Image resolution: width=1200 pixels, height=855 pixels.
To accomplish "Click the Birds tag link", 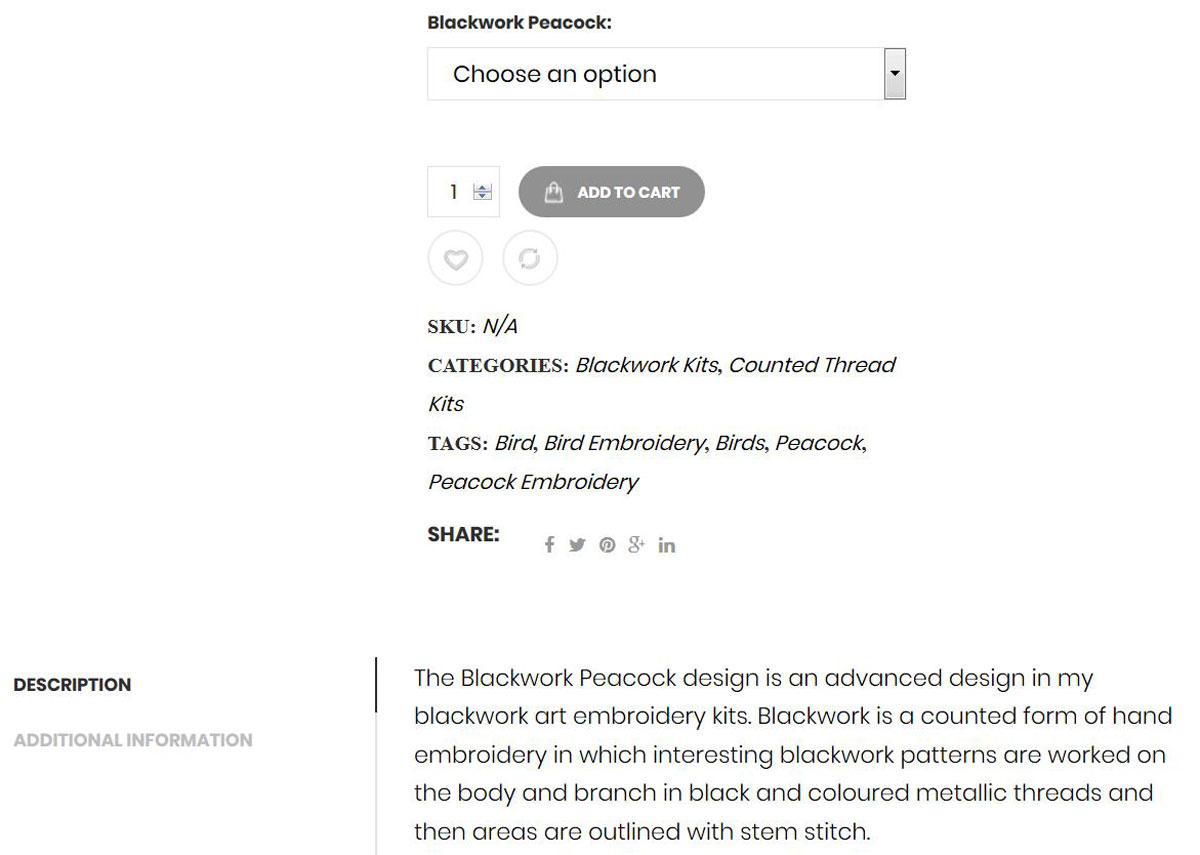I will 740,443.
